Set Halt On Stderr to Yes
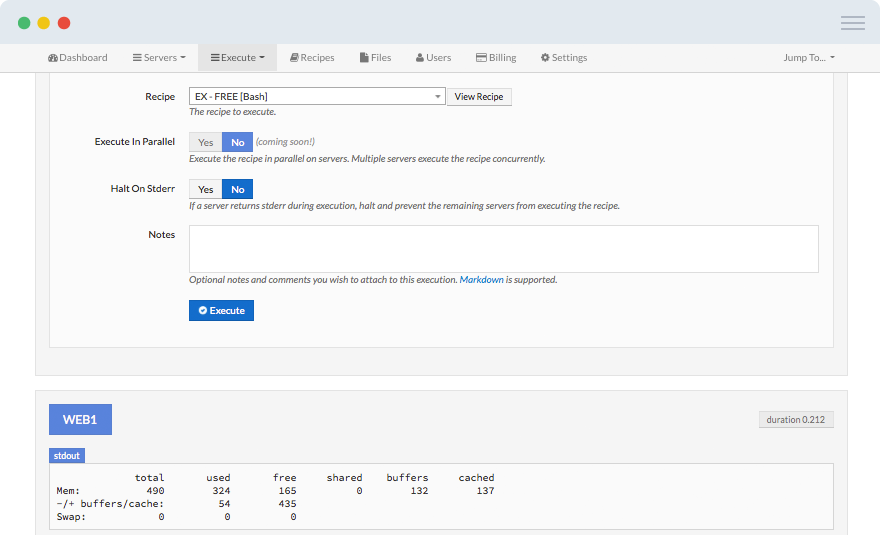 [205, 189]
